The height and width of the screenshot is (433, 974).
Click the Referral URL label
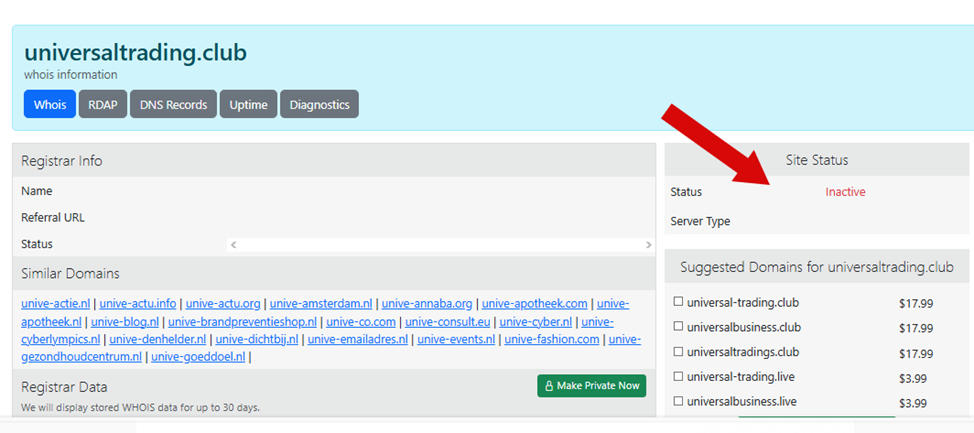53,218
